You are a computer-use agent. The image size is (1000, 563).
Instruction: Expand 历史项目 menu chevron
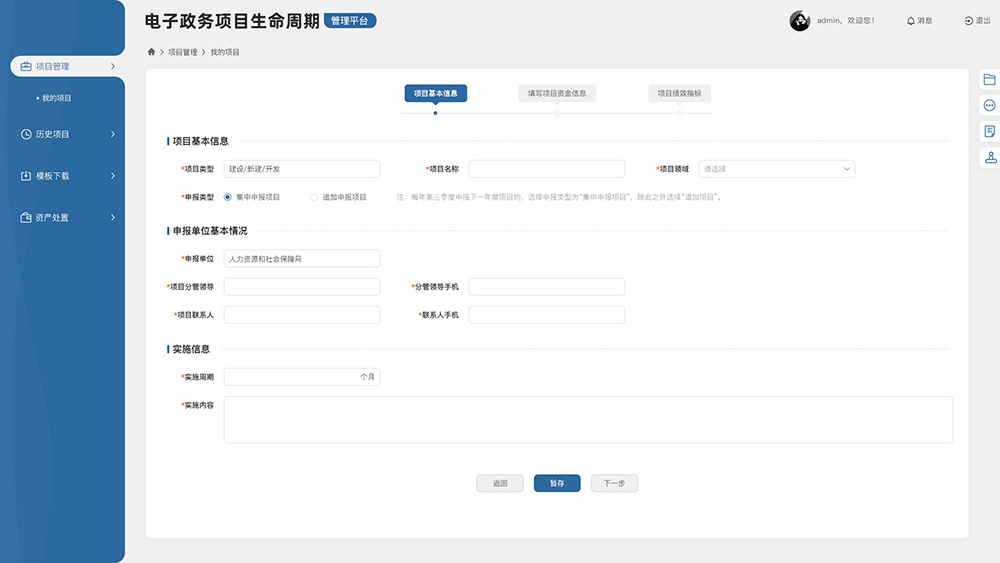(x=113, y=134)
